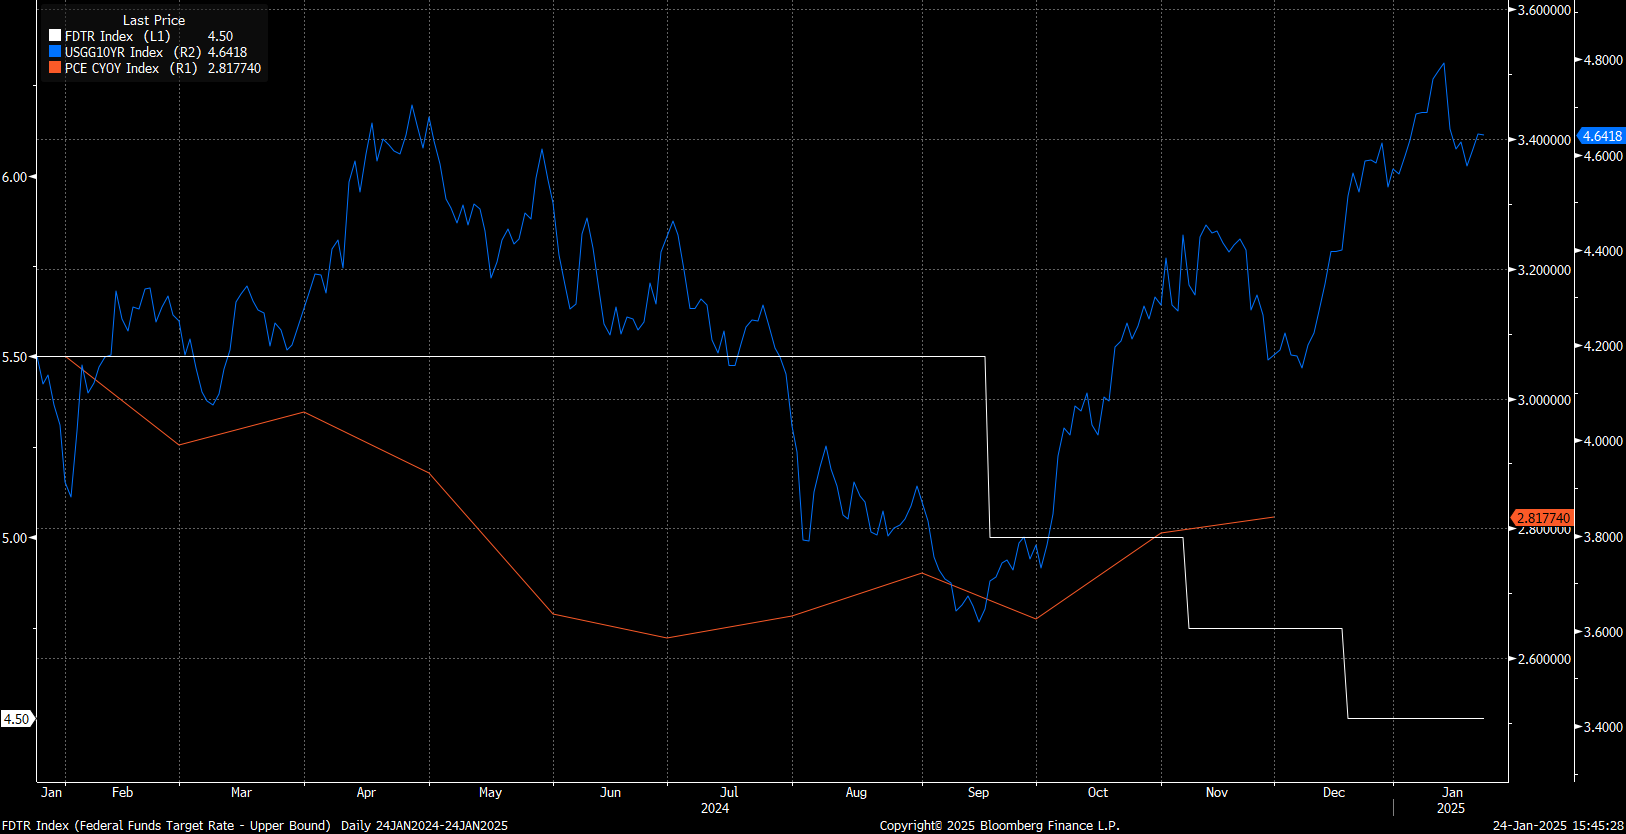Image resolution: width=1626 pixels, height=834 pixels.
Task: Click the 2.817740 value in legend
Action: pyautogui.click(x=234, y=68)
